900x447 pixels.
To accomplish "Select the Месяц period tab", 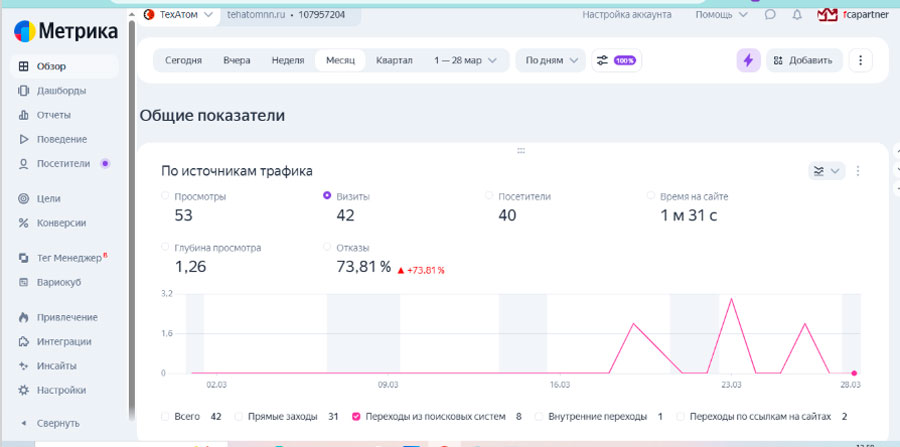I will (340, 60).
